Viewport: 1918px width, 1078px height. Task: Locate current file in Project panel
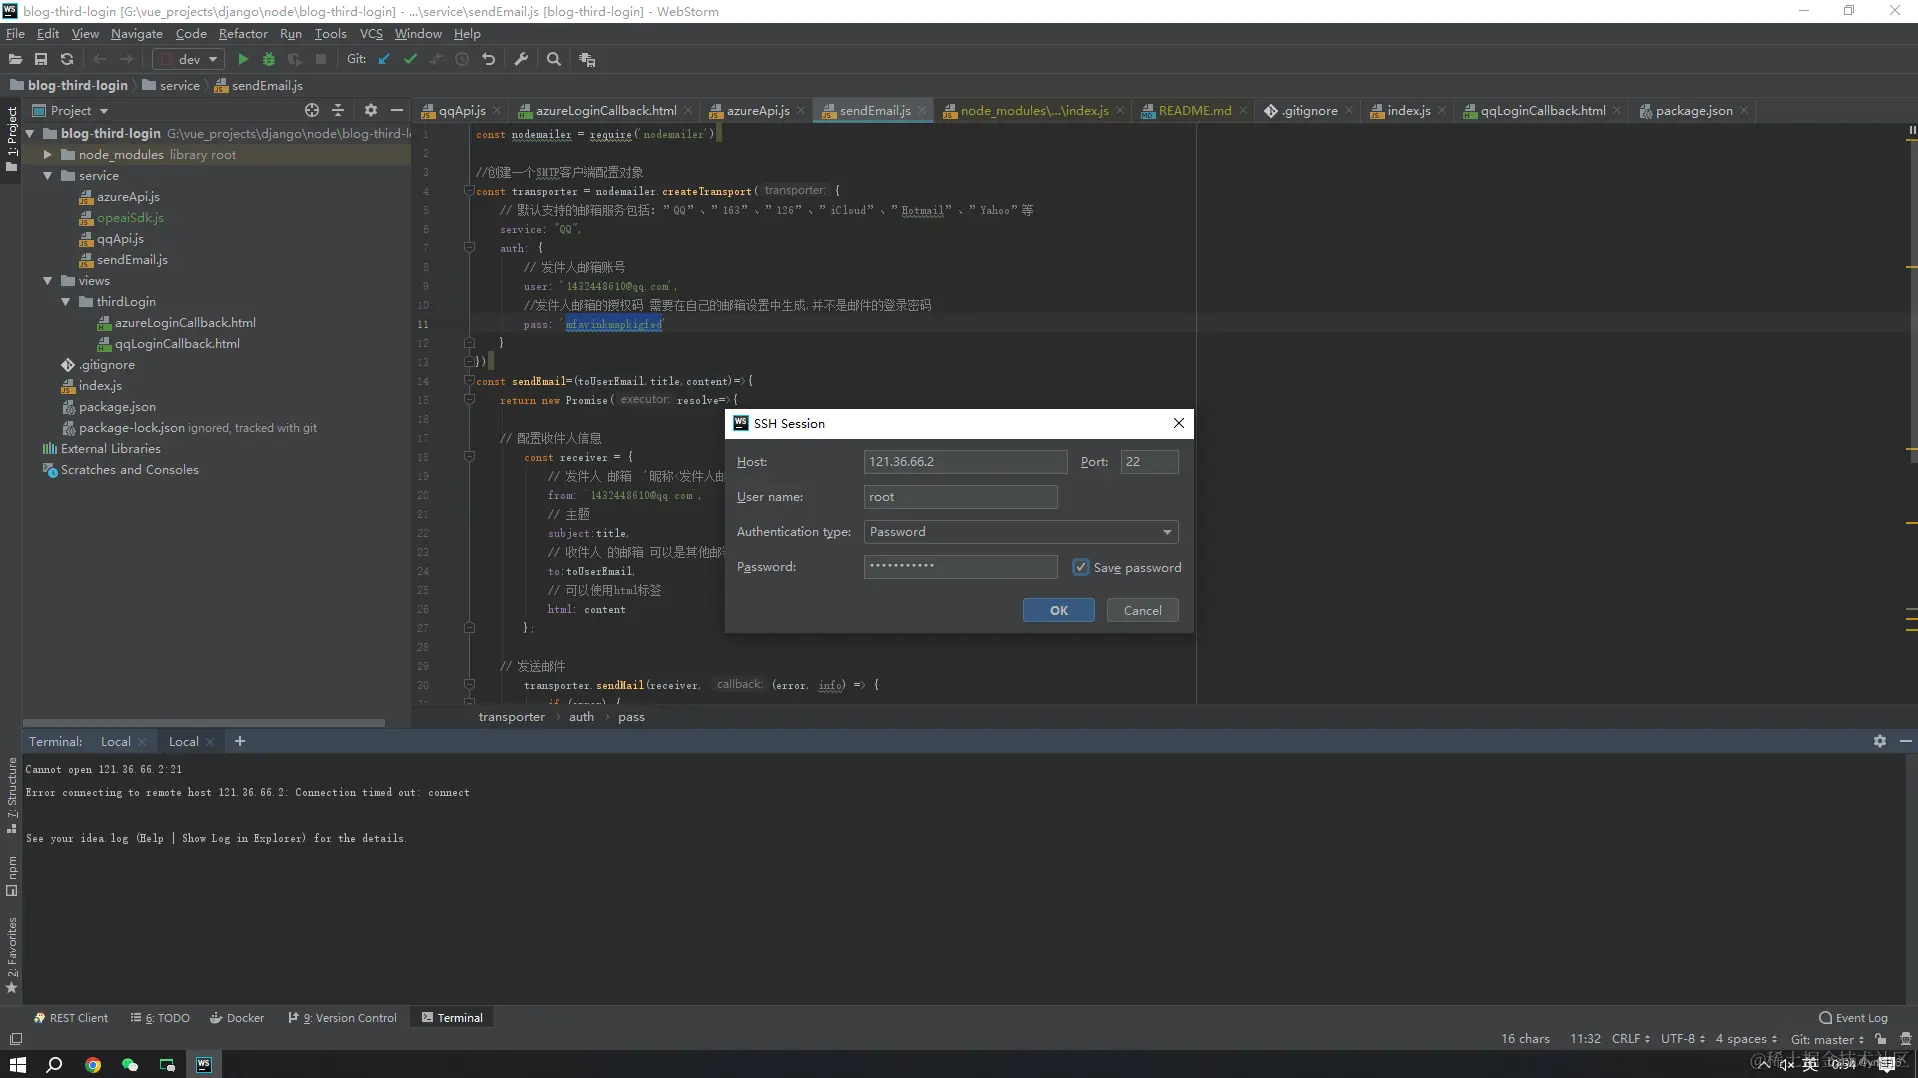pos(312,110)
